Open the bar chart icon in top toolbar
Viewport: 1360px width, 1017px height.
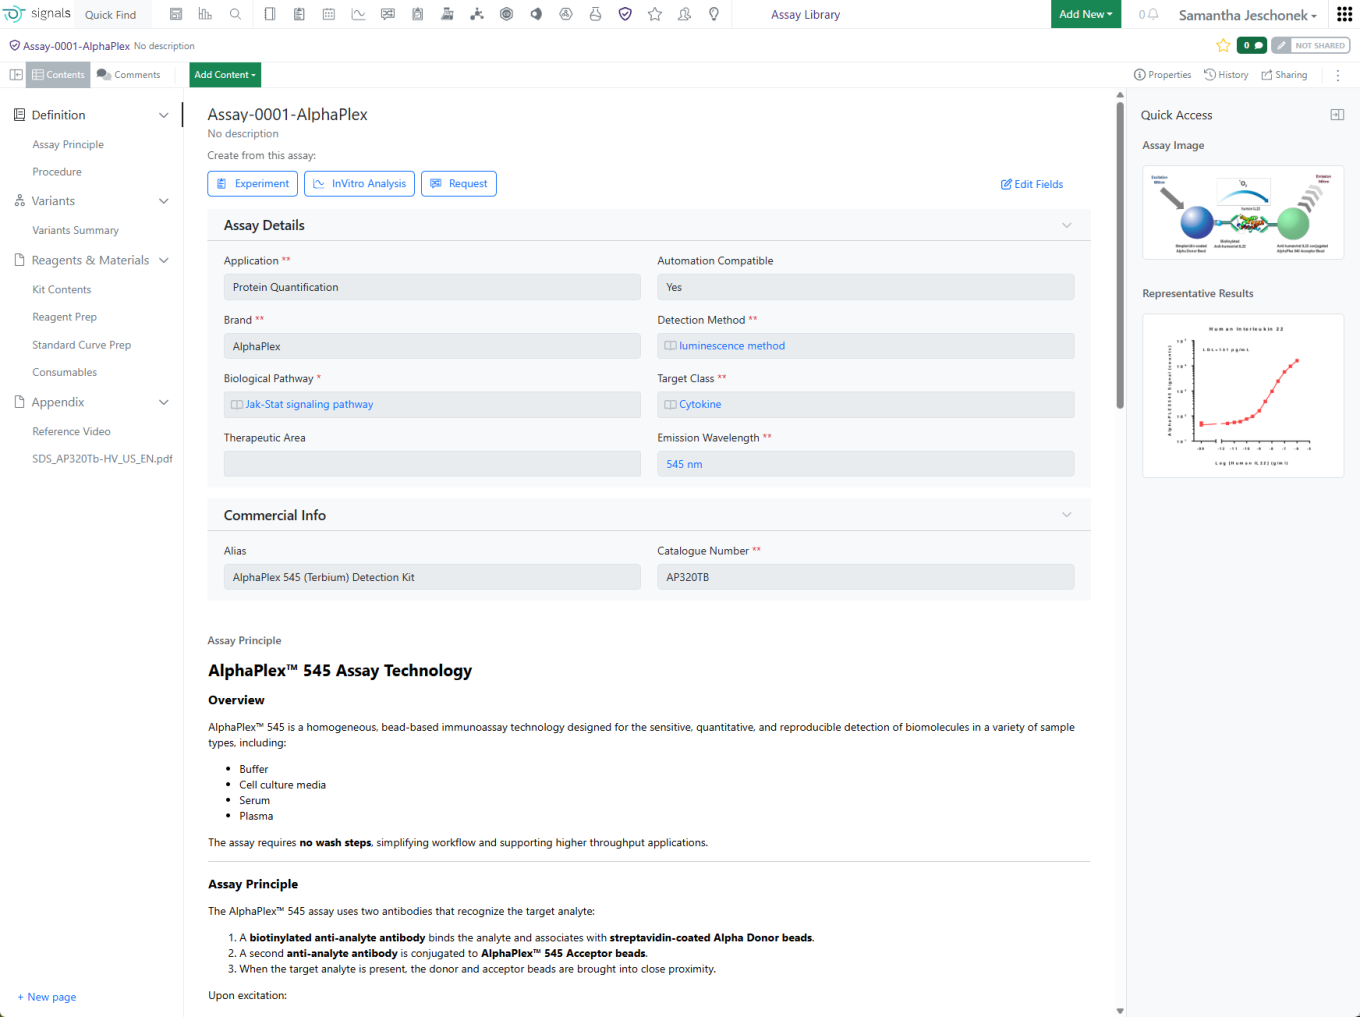click(205, 14)
